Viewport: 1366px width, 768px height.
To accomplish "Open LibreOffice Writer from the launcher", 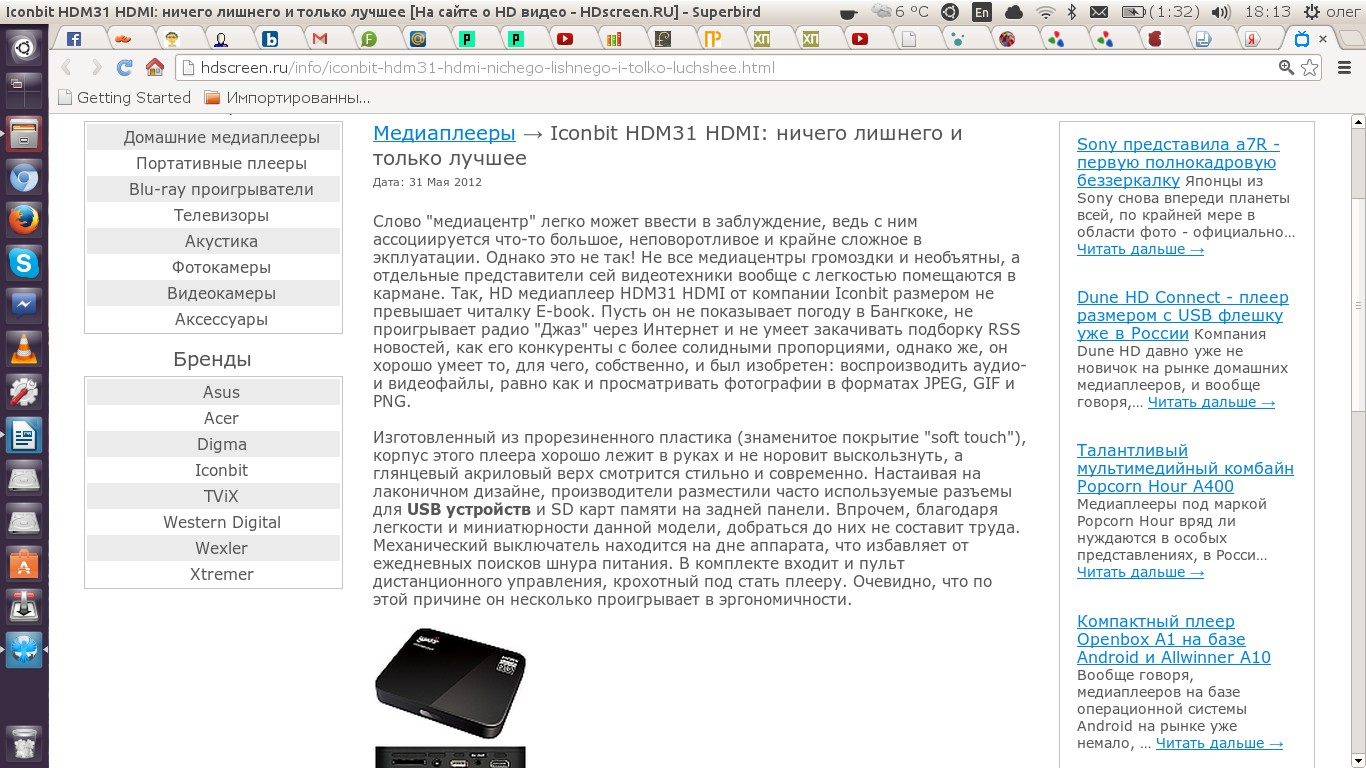I will [24, 435].
